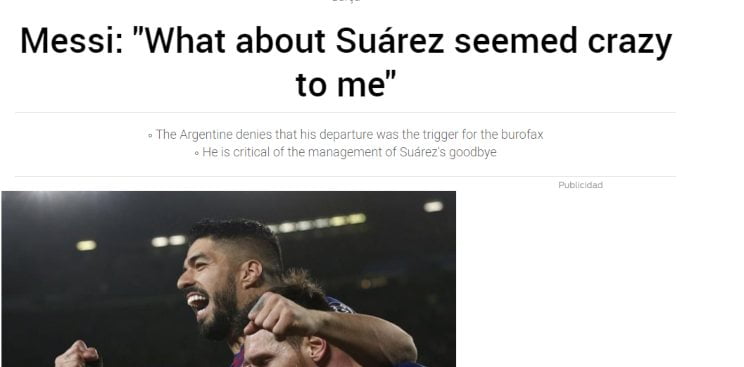Click the "to me" headline continuation
This screenshot has height=367, width=744.
[346, 84]
